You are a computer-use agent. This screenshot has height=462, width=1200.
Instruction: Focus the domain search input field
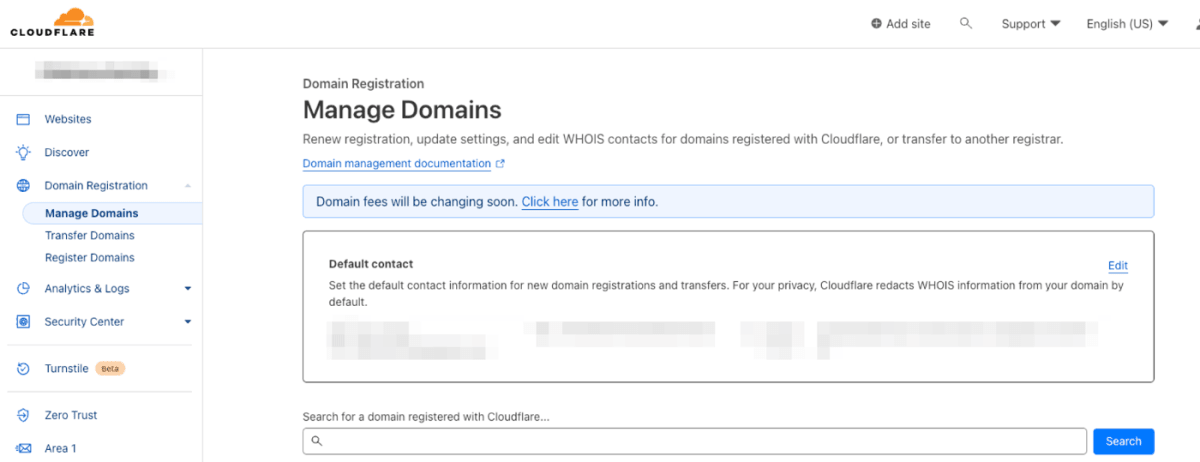point(694,441)
